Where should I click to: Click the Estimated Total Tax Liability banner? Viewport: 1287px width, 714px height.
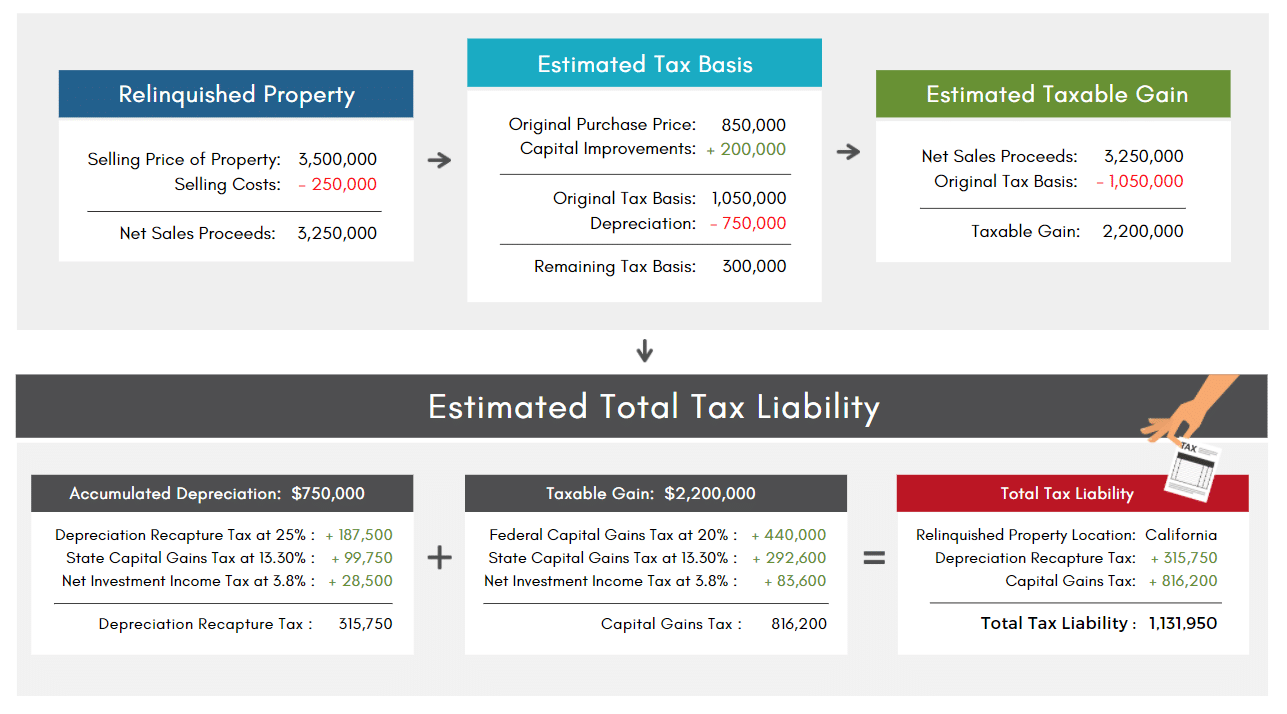642,406
